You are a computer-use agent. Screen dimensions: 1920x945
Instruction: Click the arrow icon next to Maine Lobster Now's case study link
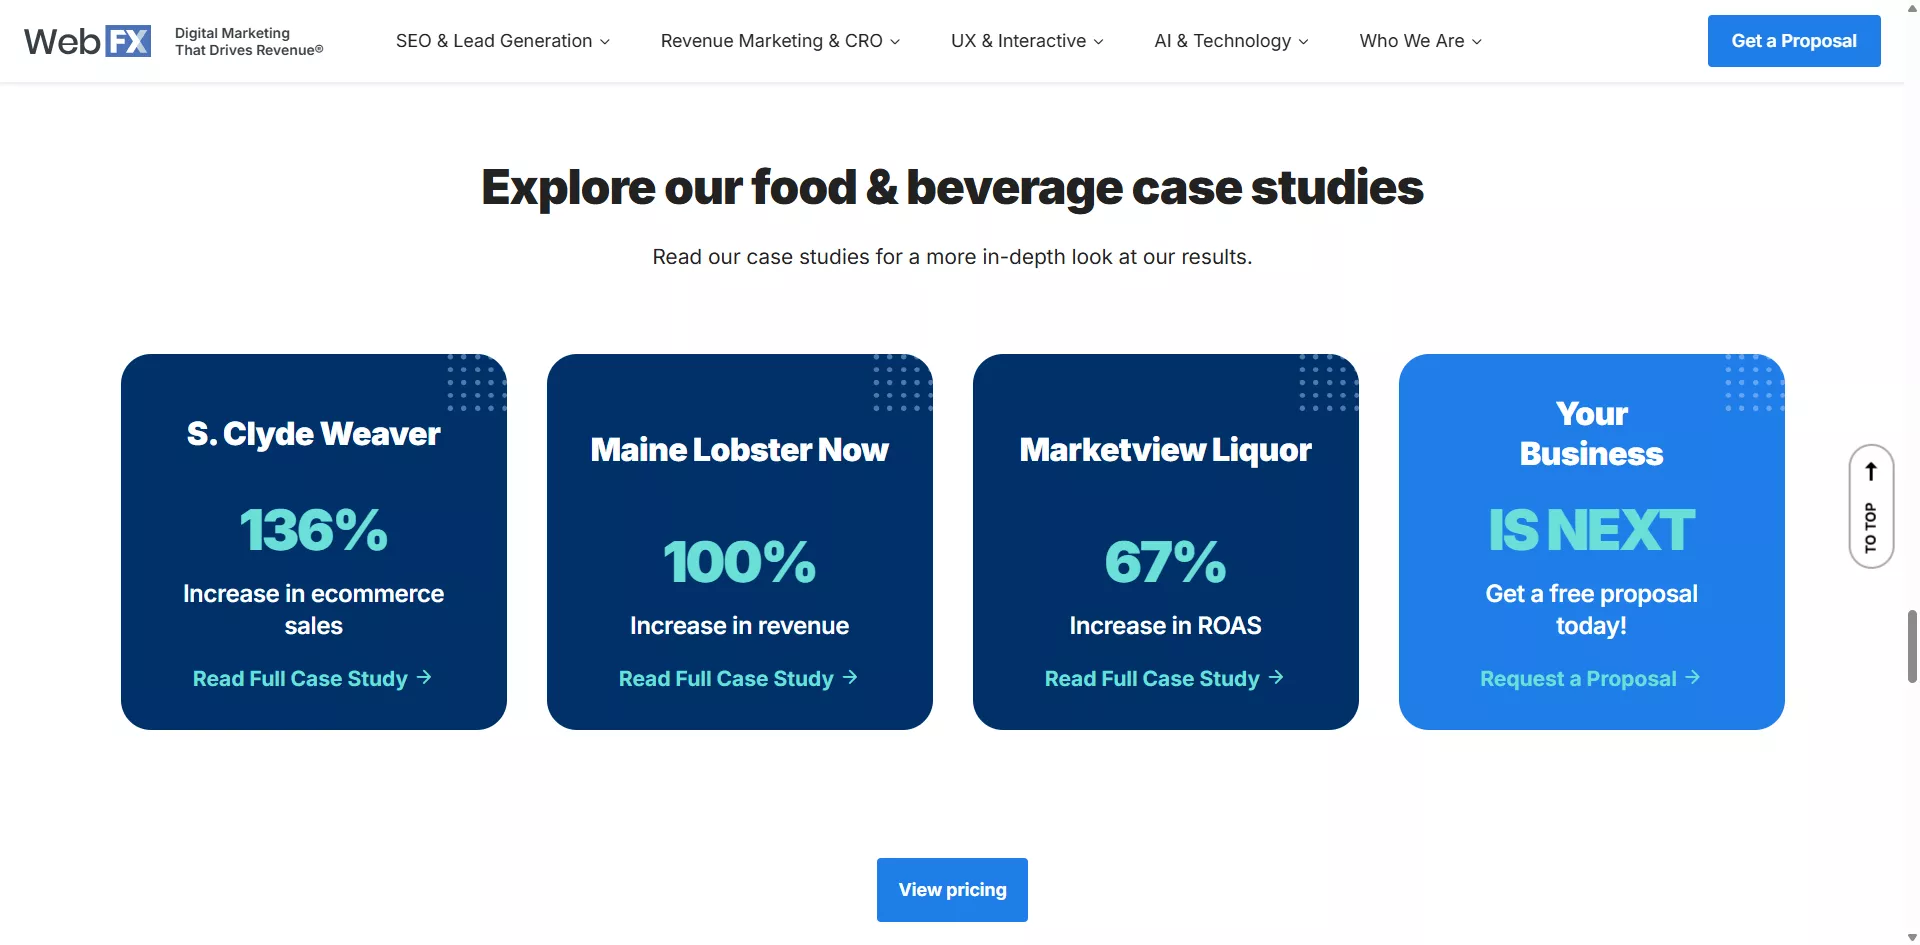(849, 678)
